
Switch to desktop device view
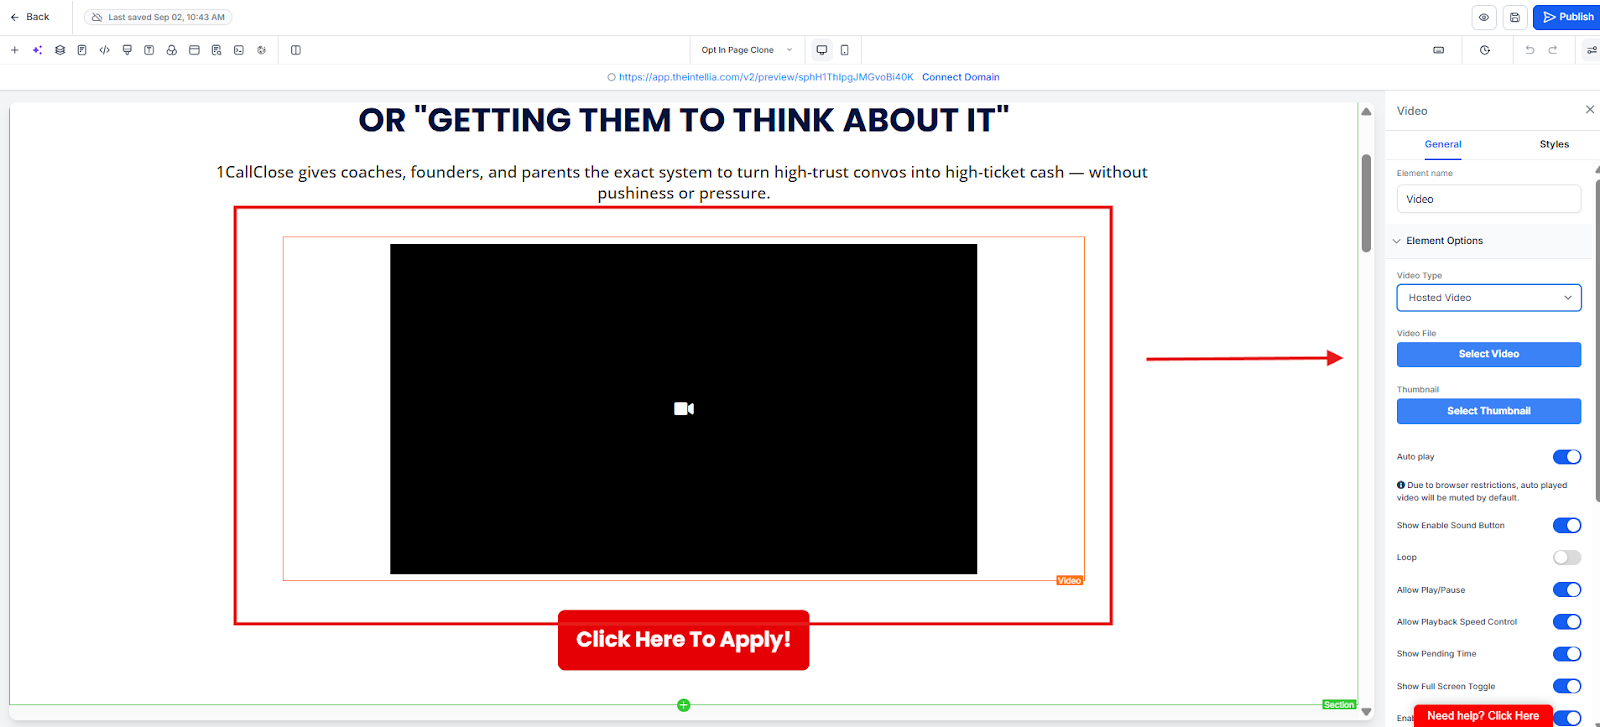click(822, 50)
